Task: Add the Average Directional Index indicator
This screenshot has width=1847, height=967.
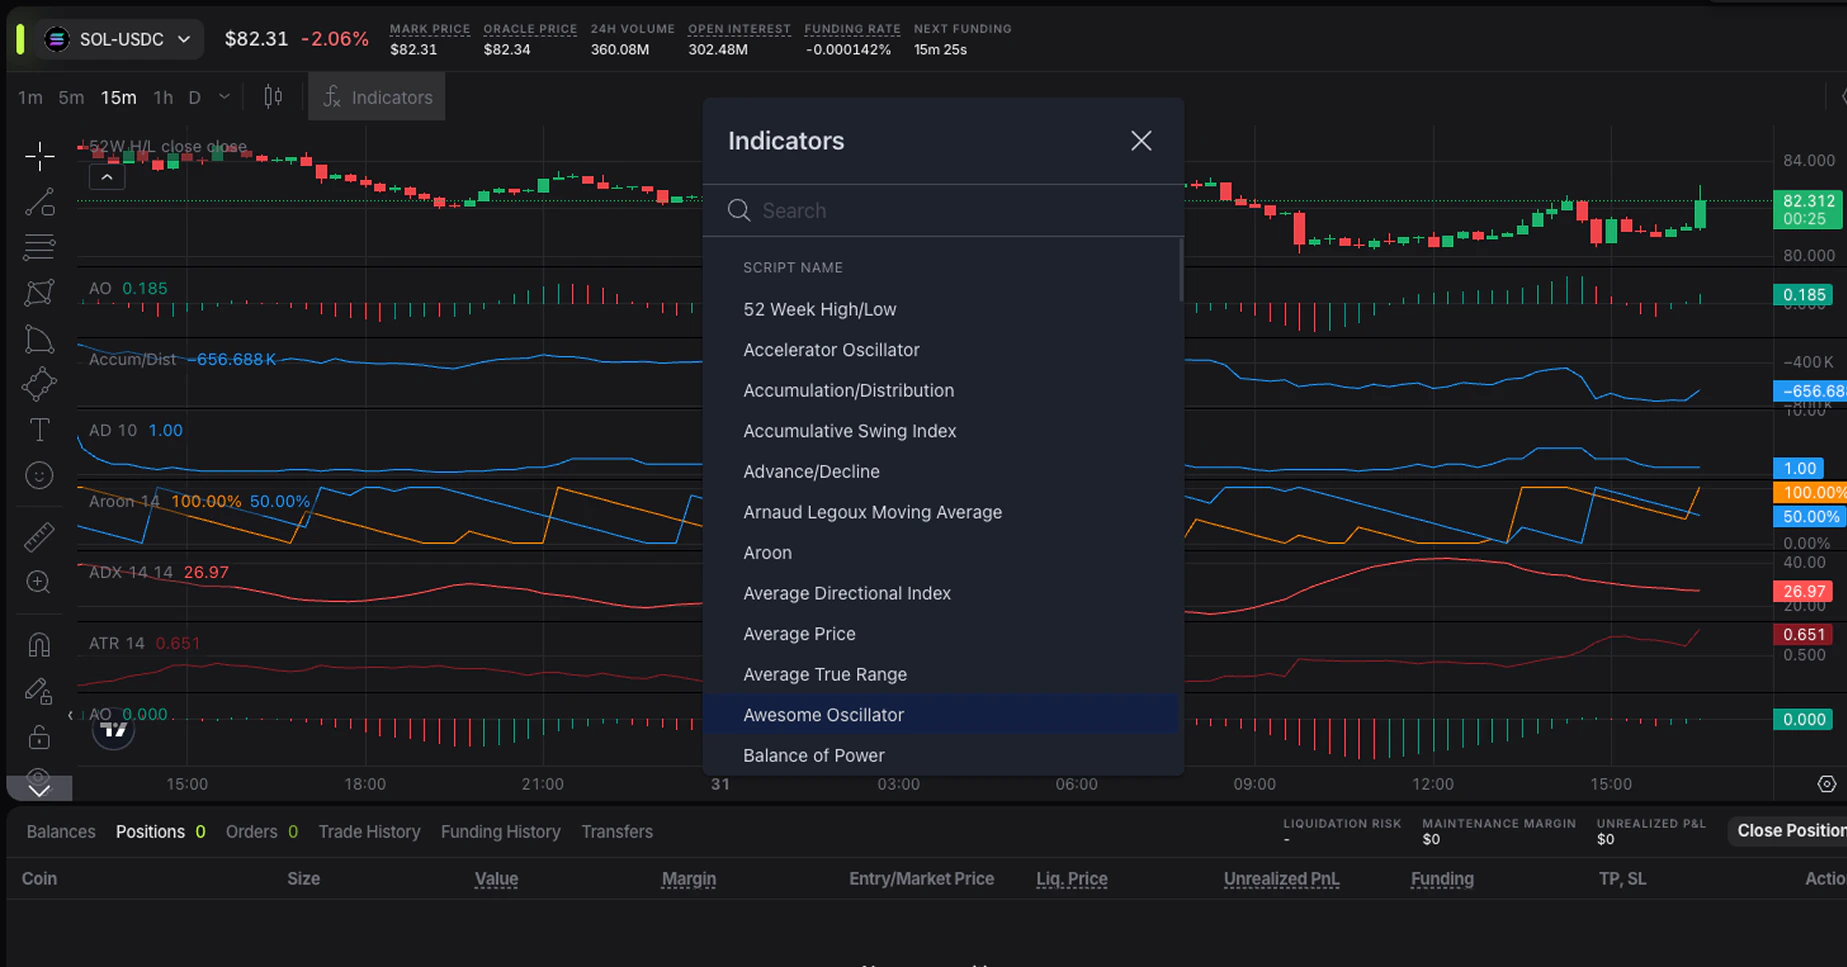Action: pyautogui.click(x=940, y=593)
